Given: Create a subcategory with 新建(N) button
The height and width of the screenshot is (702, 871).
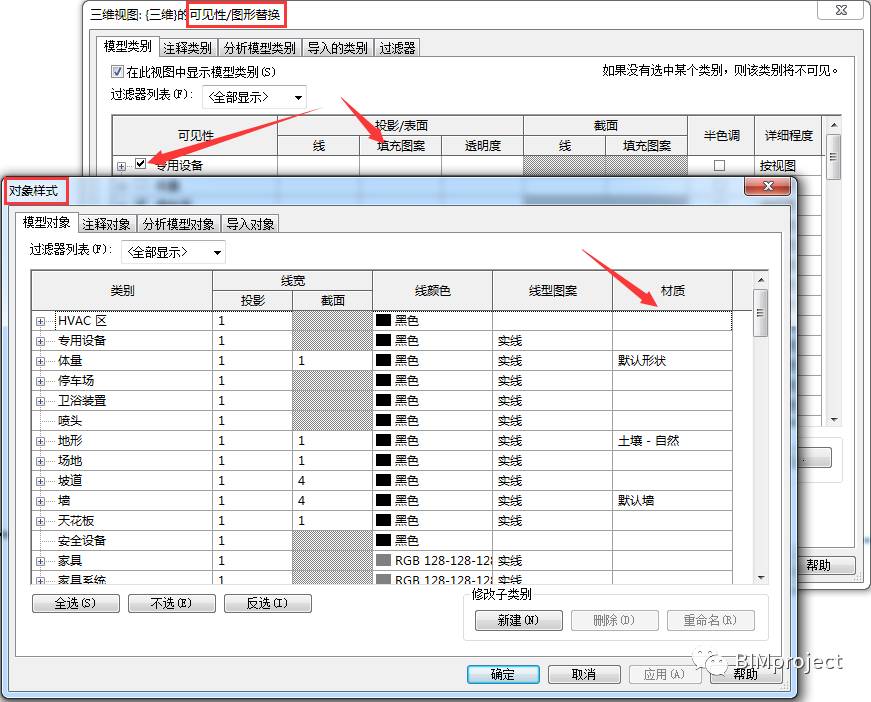Looking at the screenshot, I should click(x=519, y=620).
